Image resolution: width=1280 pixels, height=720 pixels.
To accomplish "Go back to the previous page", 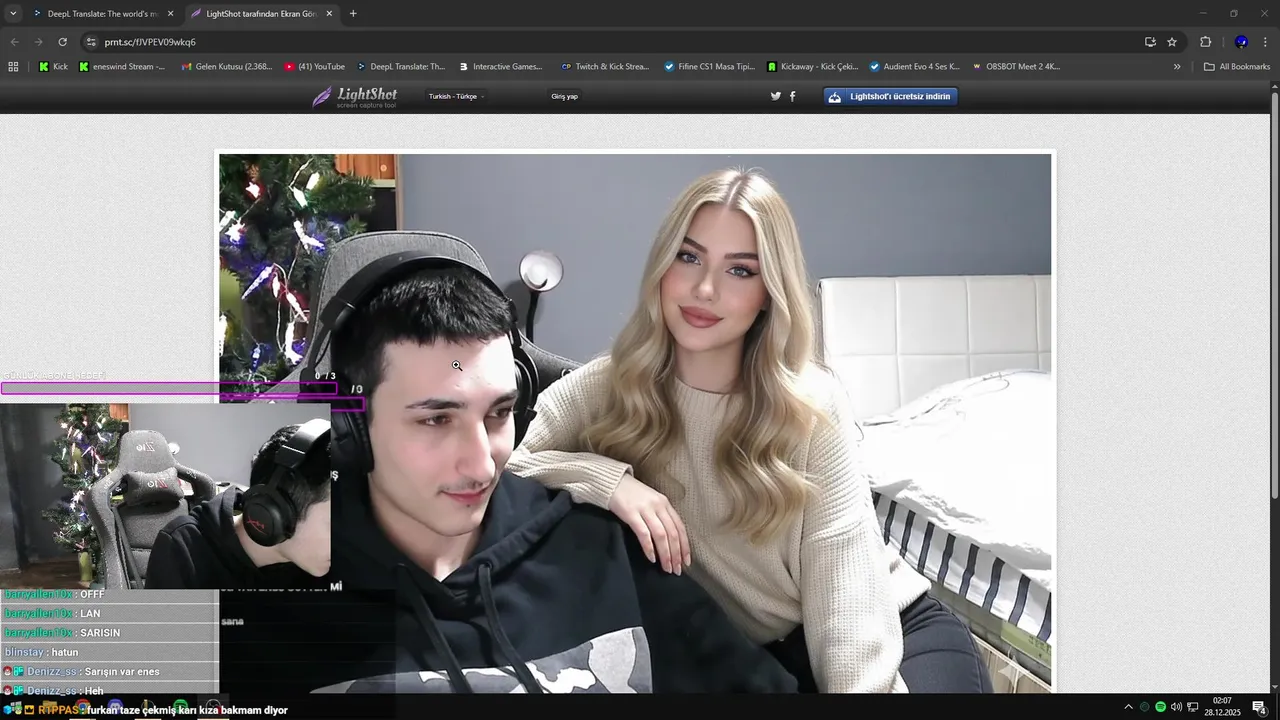I will point(14,42).
